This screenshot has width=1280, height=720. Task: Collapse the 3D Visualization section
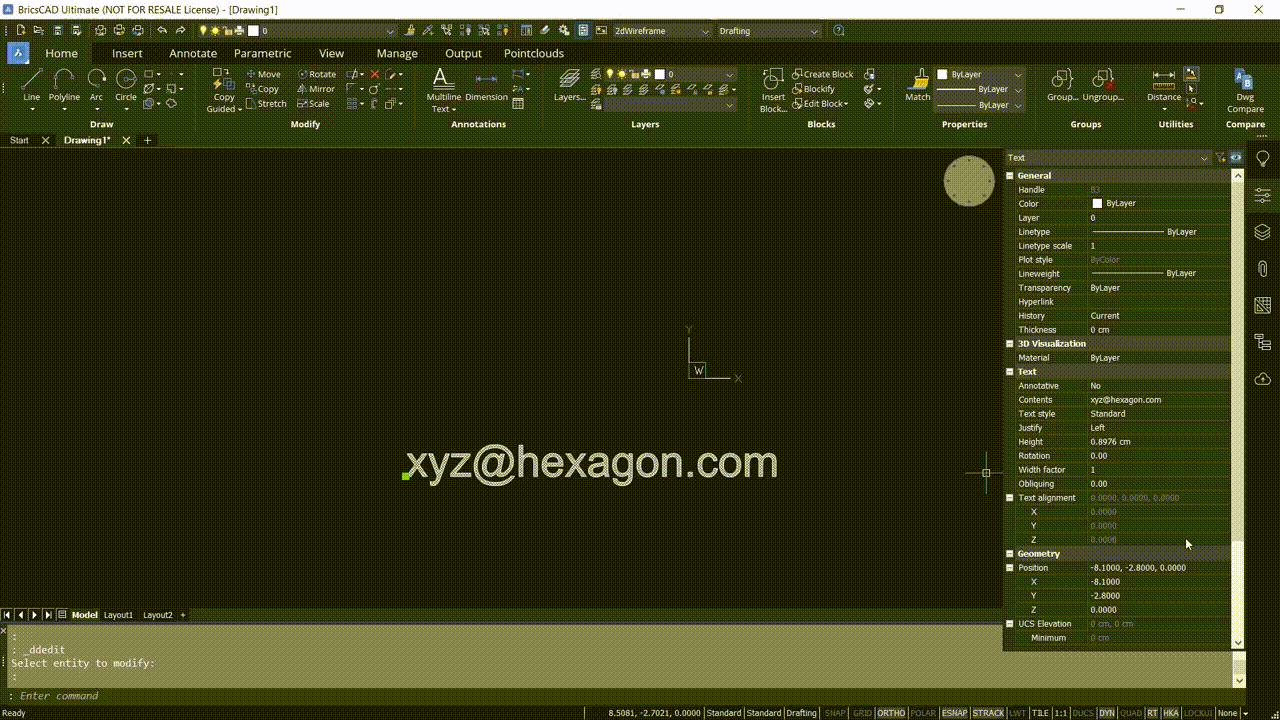tap(1010, 344)
